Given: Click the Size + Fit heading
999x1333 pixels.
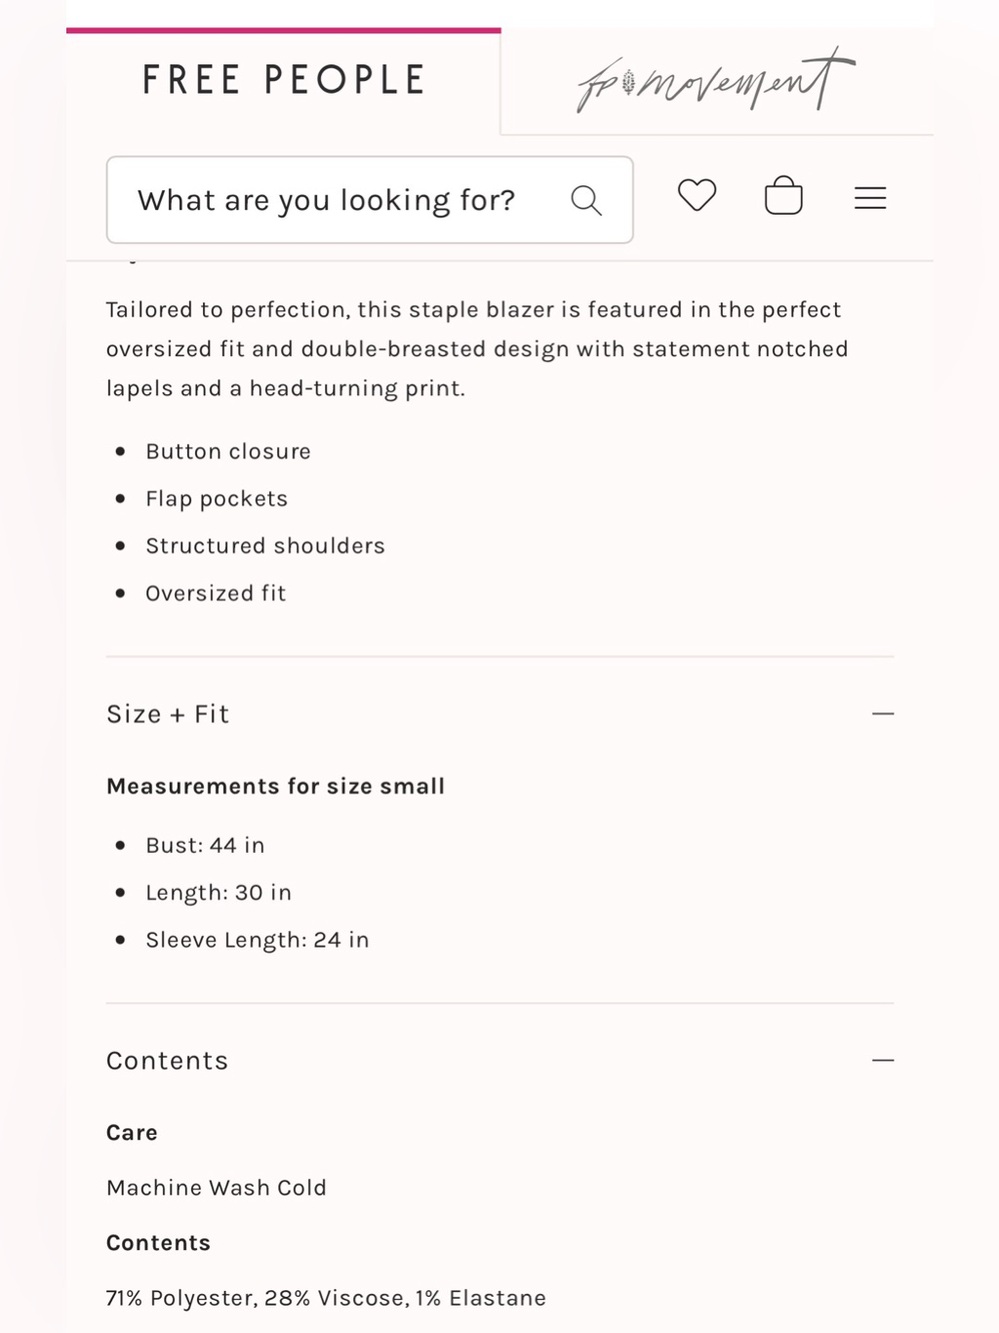Looking at the screenshot, I should coord(168,714).
